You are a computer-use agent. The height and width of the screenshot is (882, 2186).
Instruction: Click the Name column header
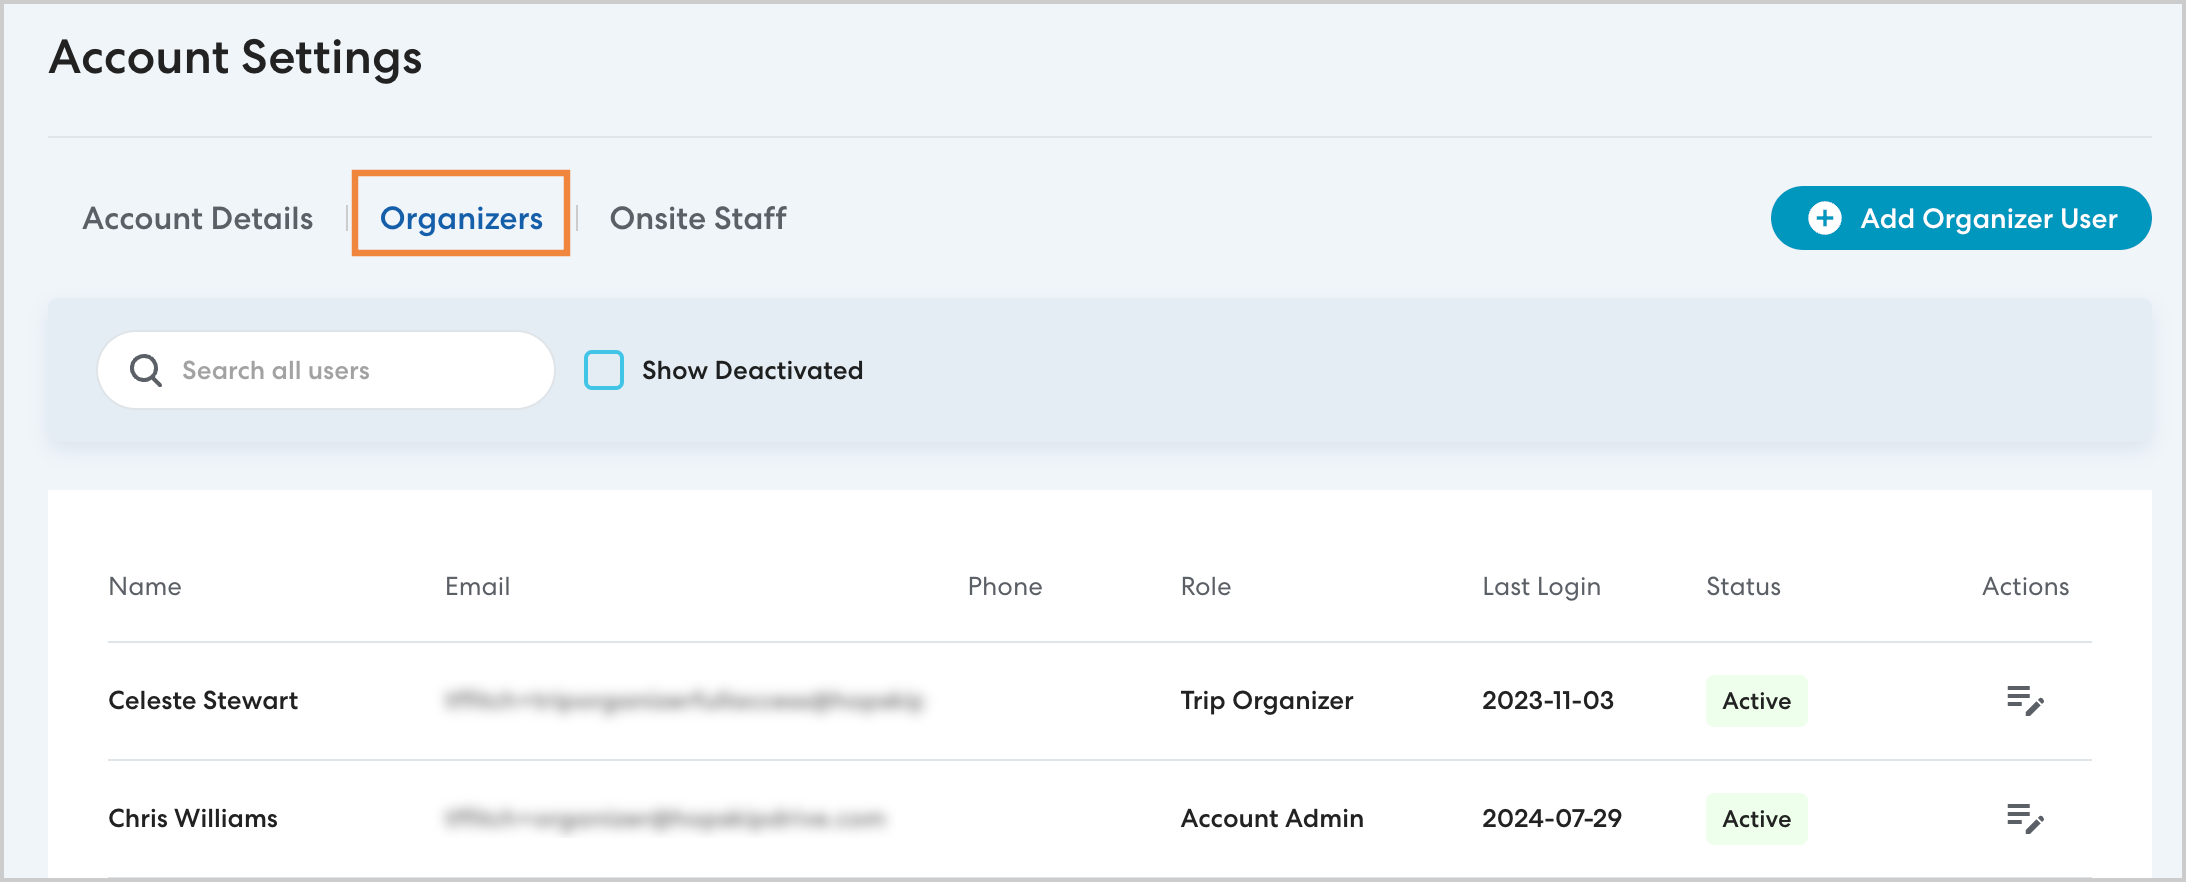pos(145,587)
